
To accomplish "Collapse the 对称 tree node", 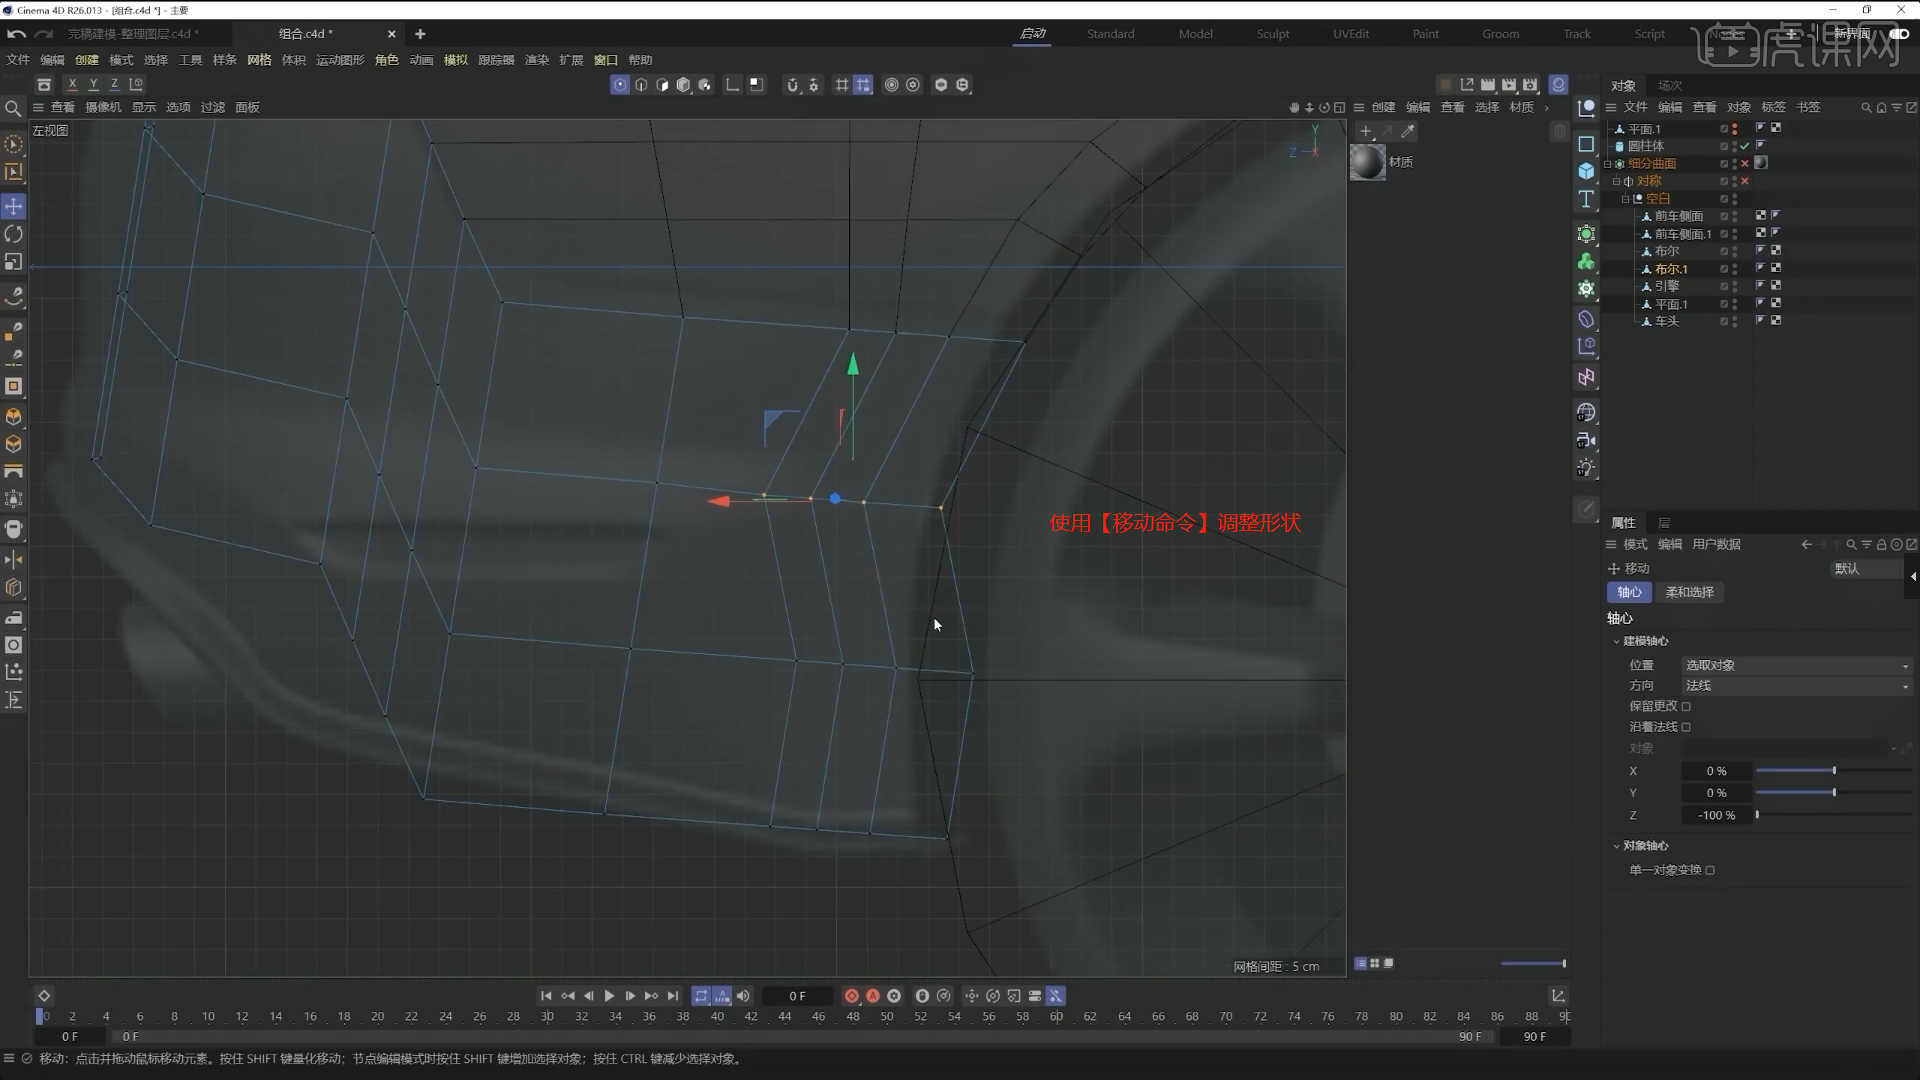I will tap(1616, 181).
